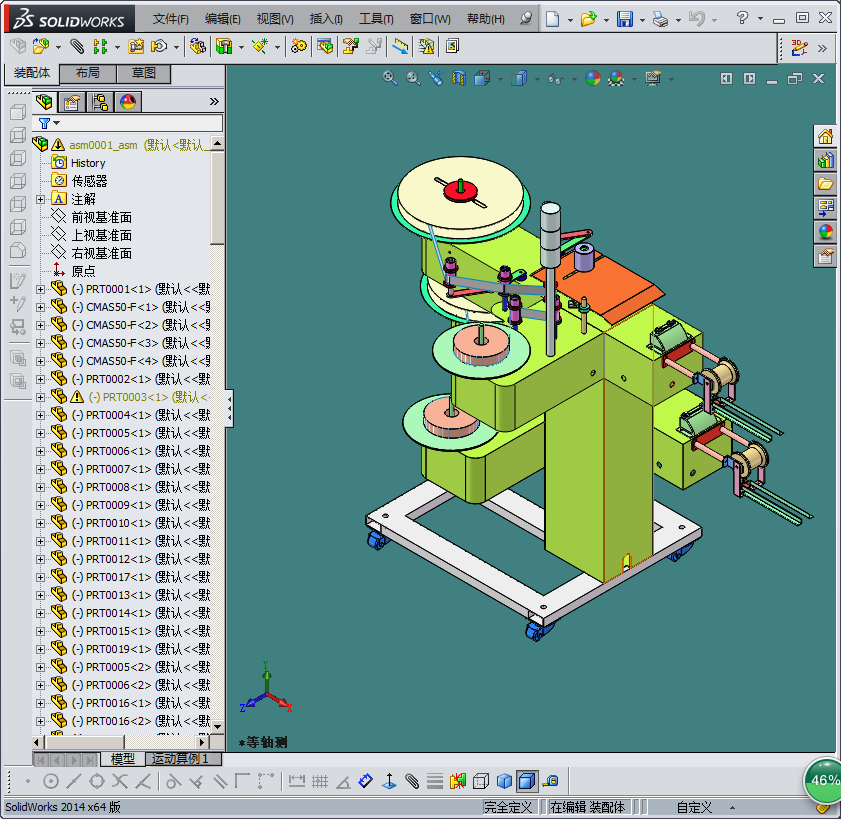841x819 pixels.
Task: Toggle the wireframe box display button
Action: pos(481,780)
